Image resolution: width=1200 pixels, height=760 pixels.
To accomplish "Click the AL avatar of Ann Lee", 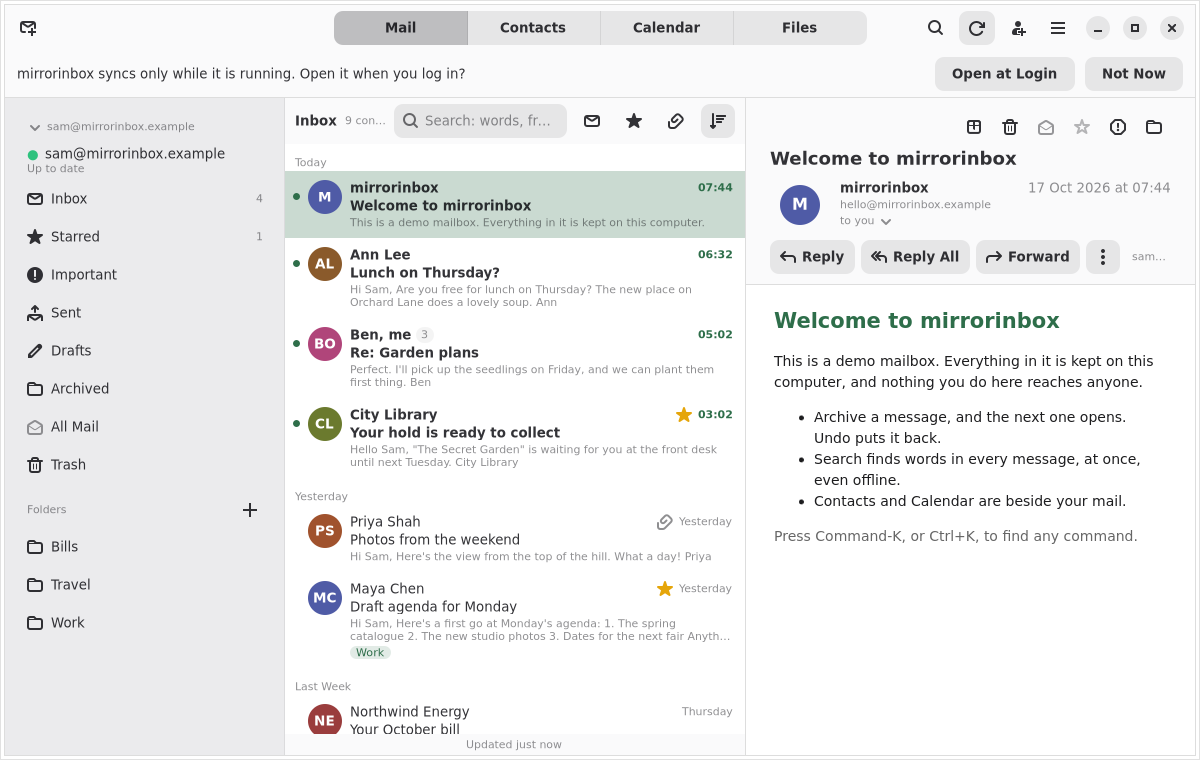I will (325, 264).
